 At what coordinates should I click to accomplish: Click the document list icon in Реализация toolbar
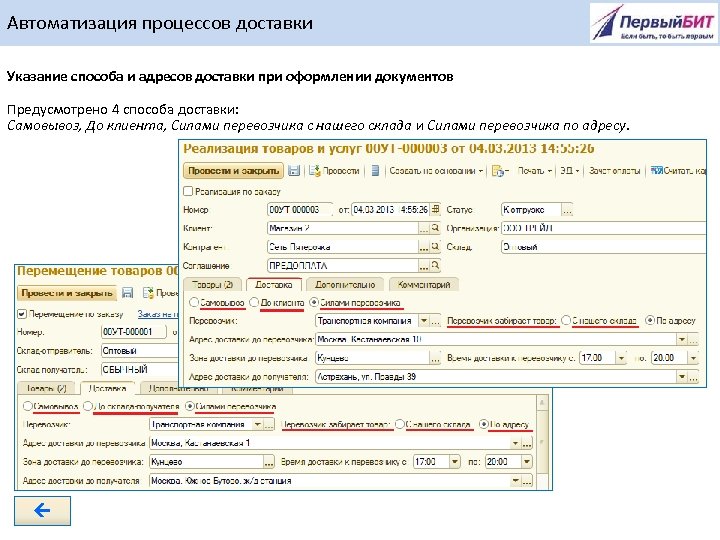[x=375, y=171]
